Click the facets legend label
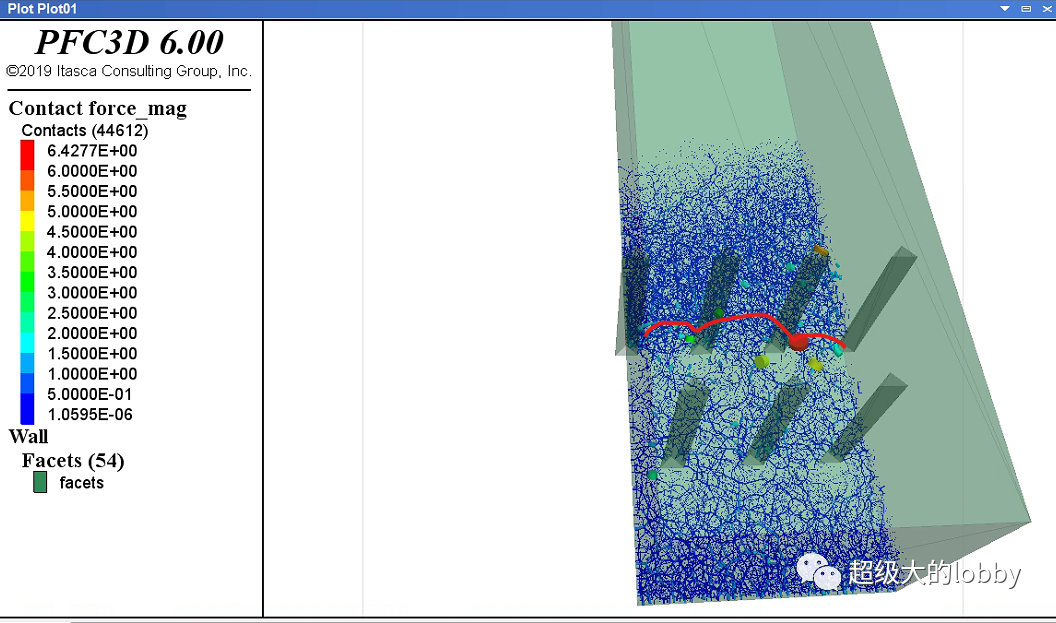The height and width of the screenshot is (623, 1056). (81, 483)
